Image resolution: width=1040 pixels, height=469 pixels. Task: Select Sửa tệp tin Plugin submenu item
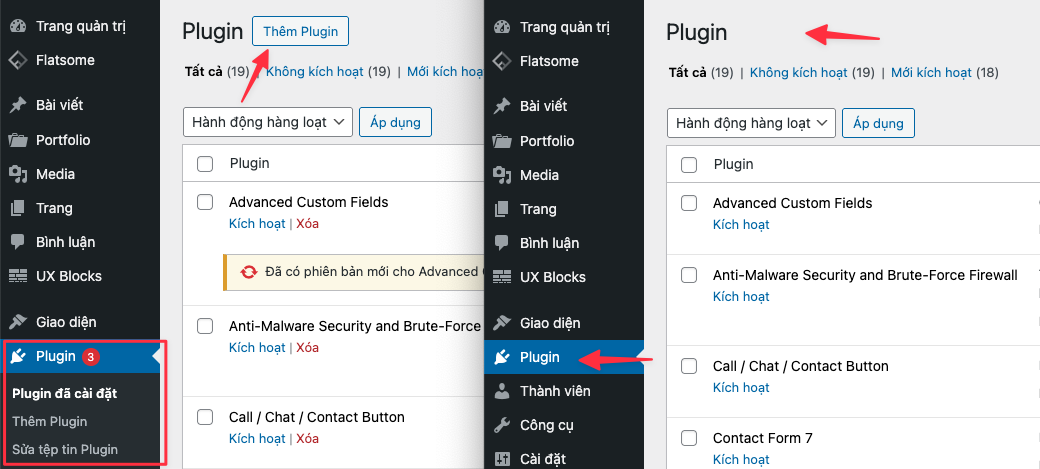pos(65,450)
